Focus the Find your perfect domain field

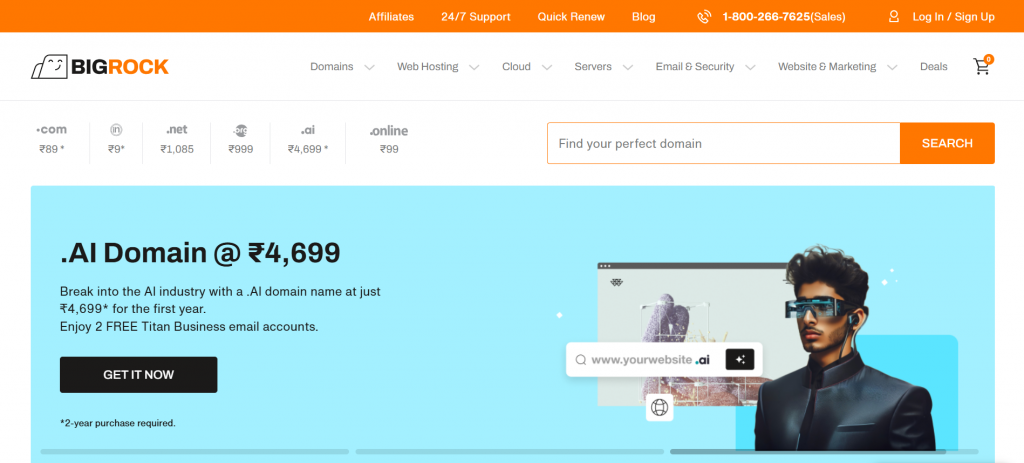pyautogui.click(x=723, y=143)
